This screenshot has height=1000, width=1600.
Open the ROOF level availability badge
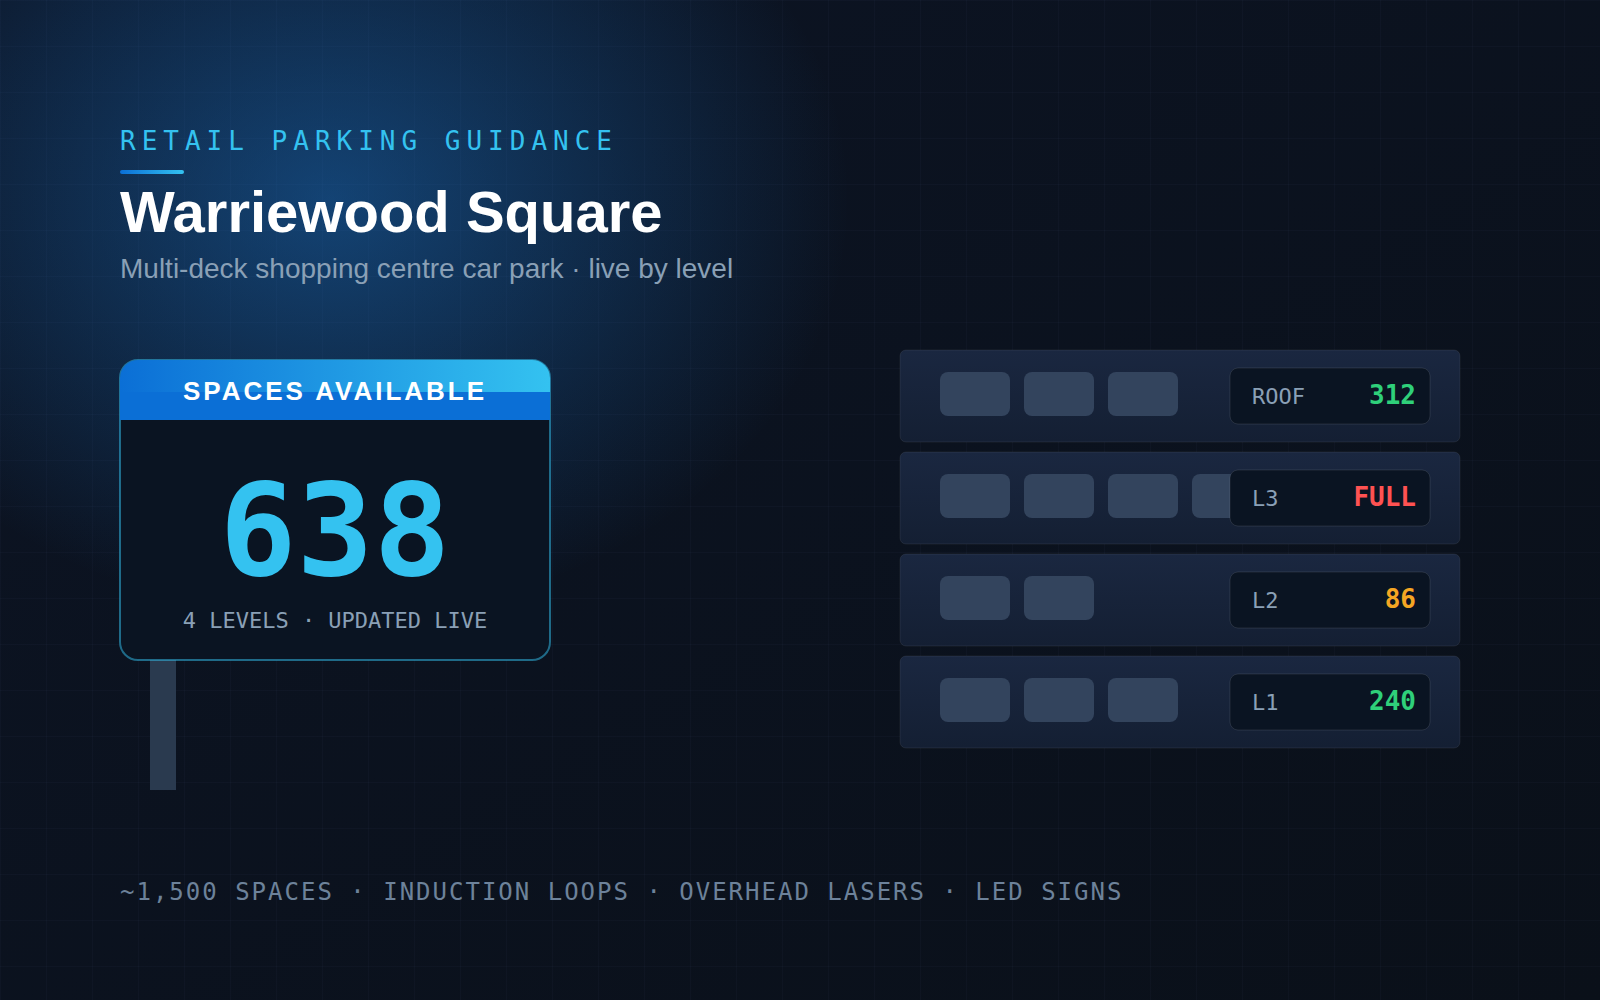[x=1330, y=396]
